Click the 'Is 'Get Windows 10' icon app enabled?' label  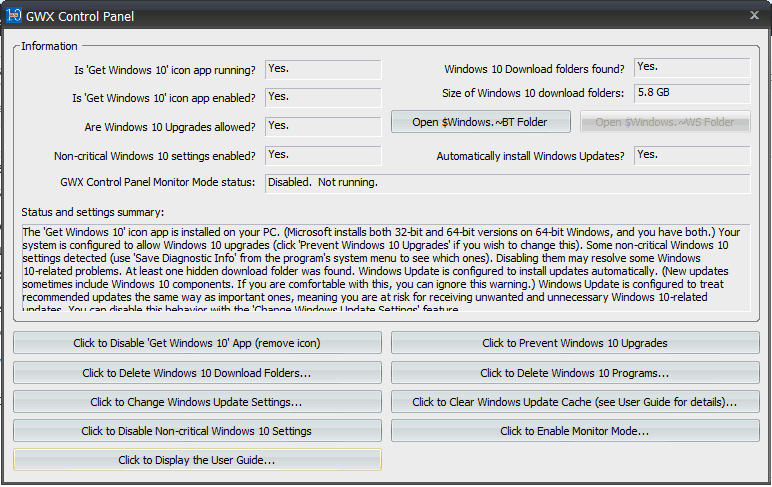[x=164, y=98]
